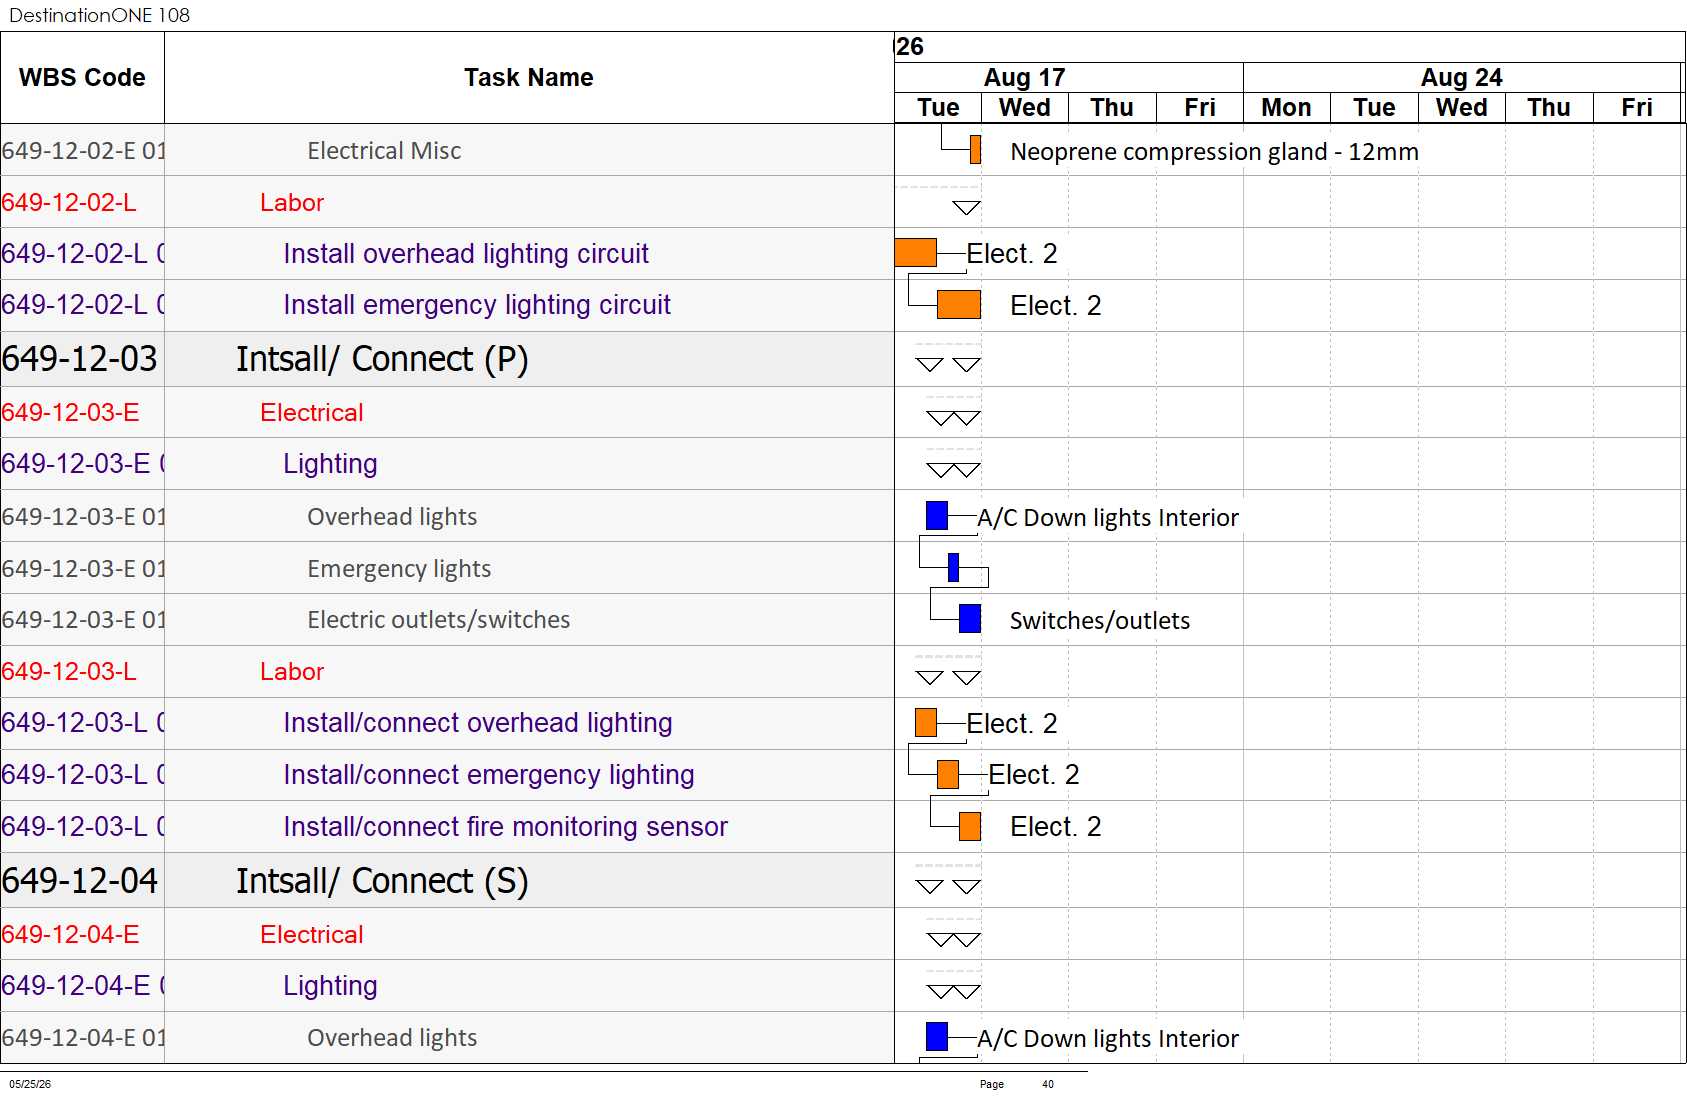Click blue bar in Emergency lights row

(953, 568)
